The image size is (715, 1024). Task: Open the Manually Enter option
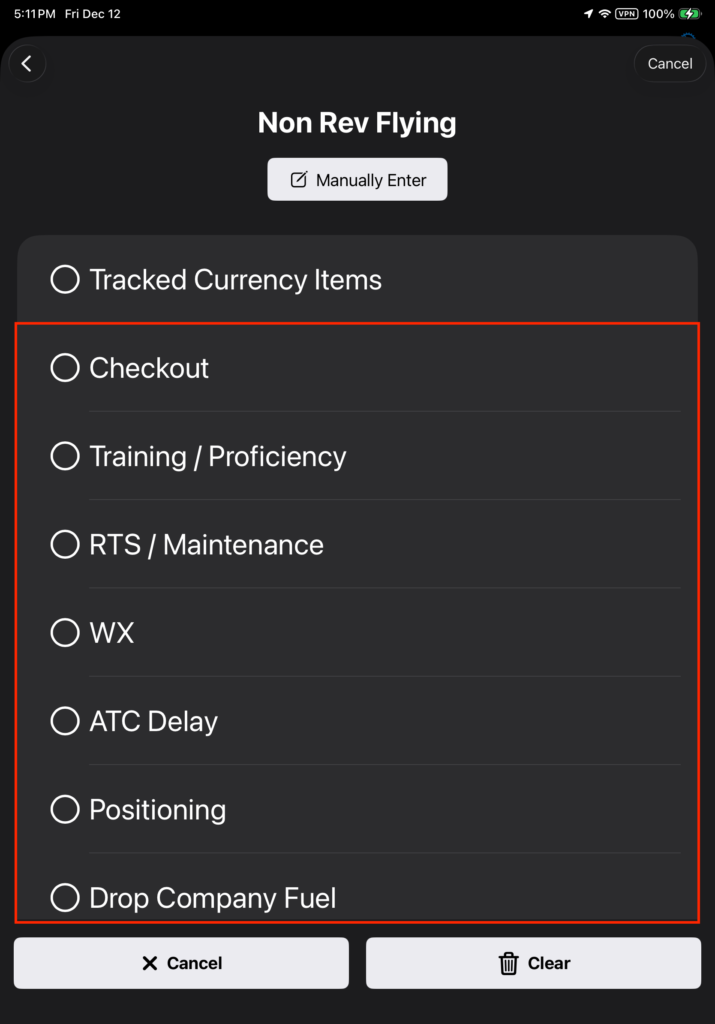tap(357, 180)
